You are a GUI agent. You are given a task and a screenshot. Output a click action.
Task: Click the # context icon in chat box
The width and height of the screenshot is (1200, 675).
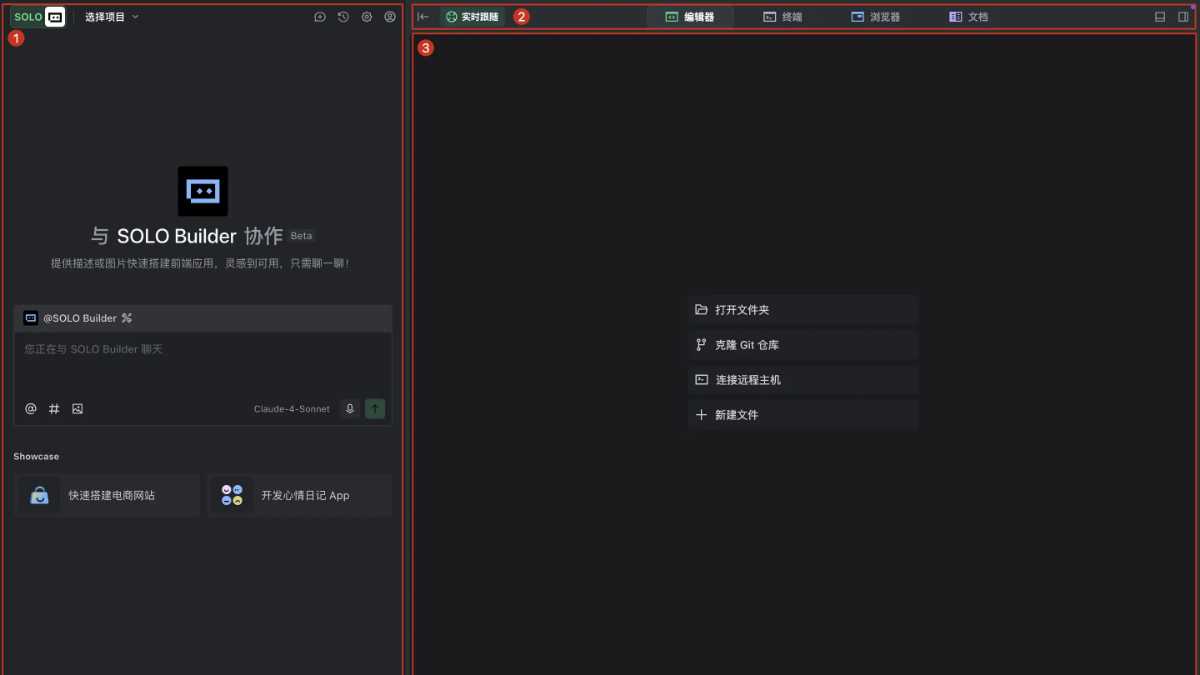(x=54, y=409)
